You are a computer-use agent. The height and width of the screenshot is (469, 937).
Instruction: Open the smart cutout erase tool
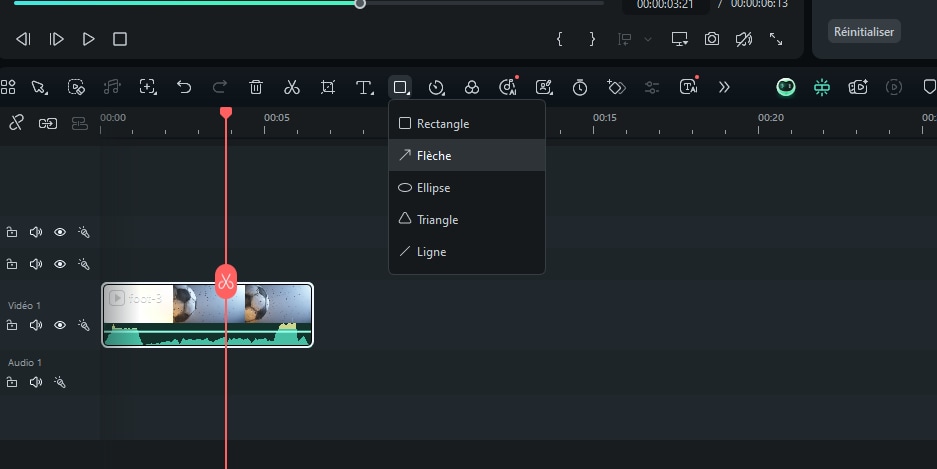point(76,87)
